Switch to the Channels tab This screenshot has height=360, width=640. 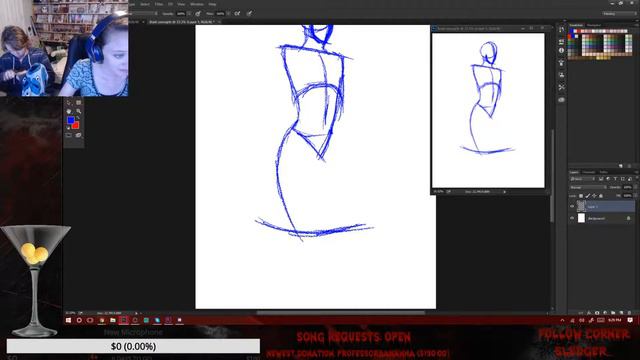tap(589, 172)
